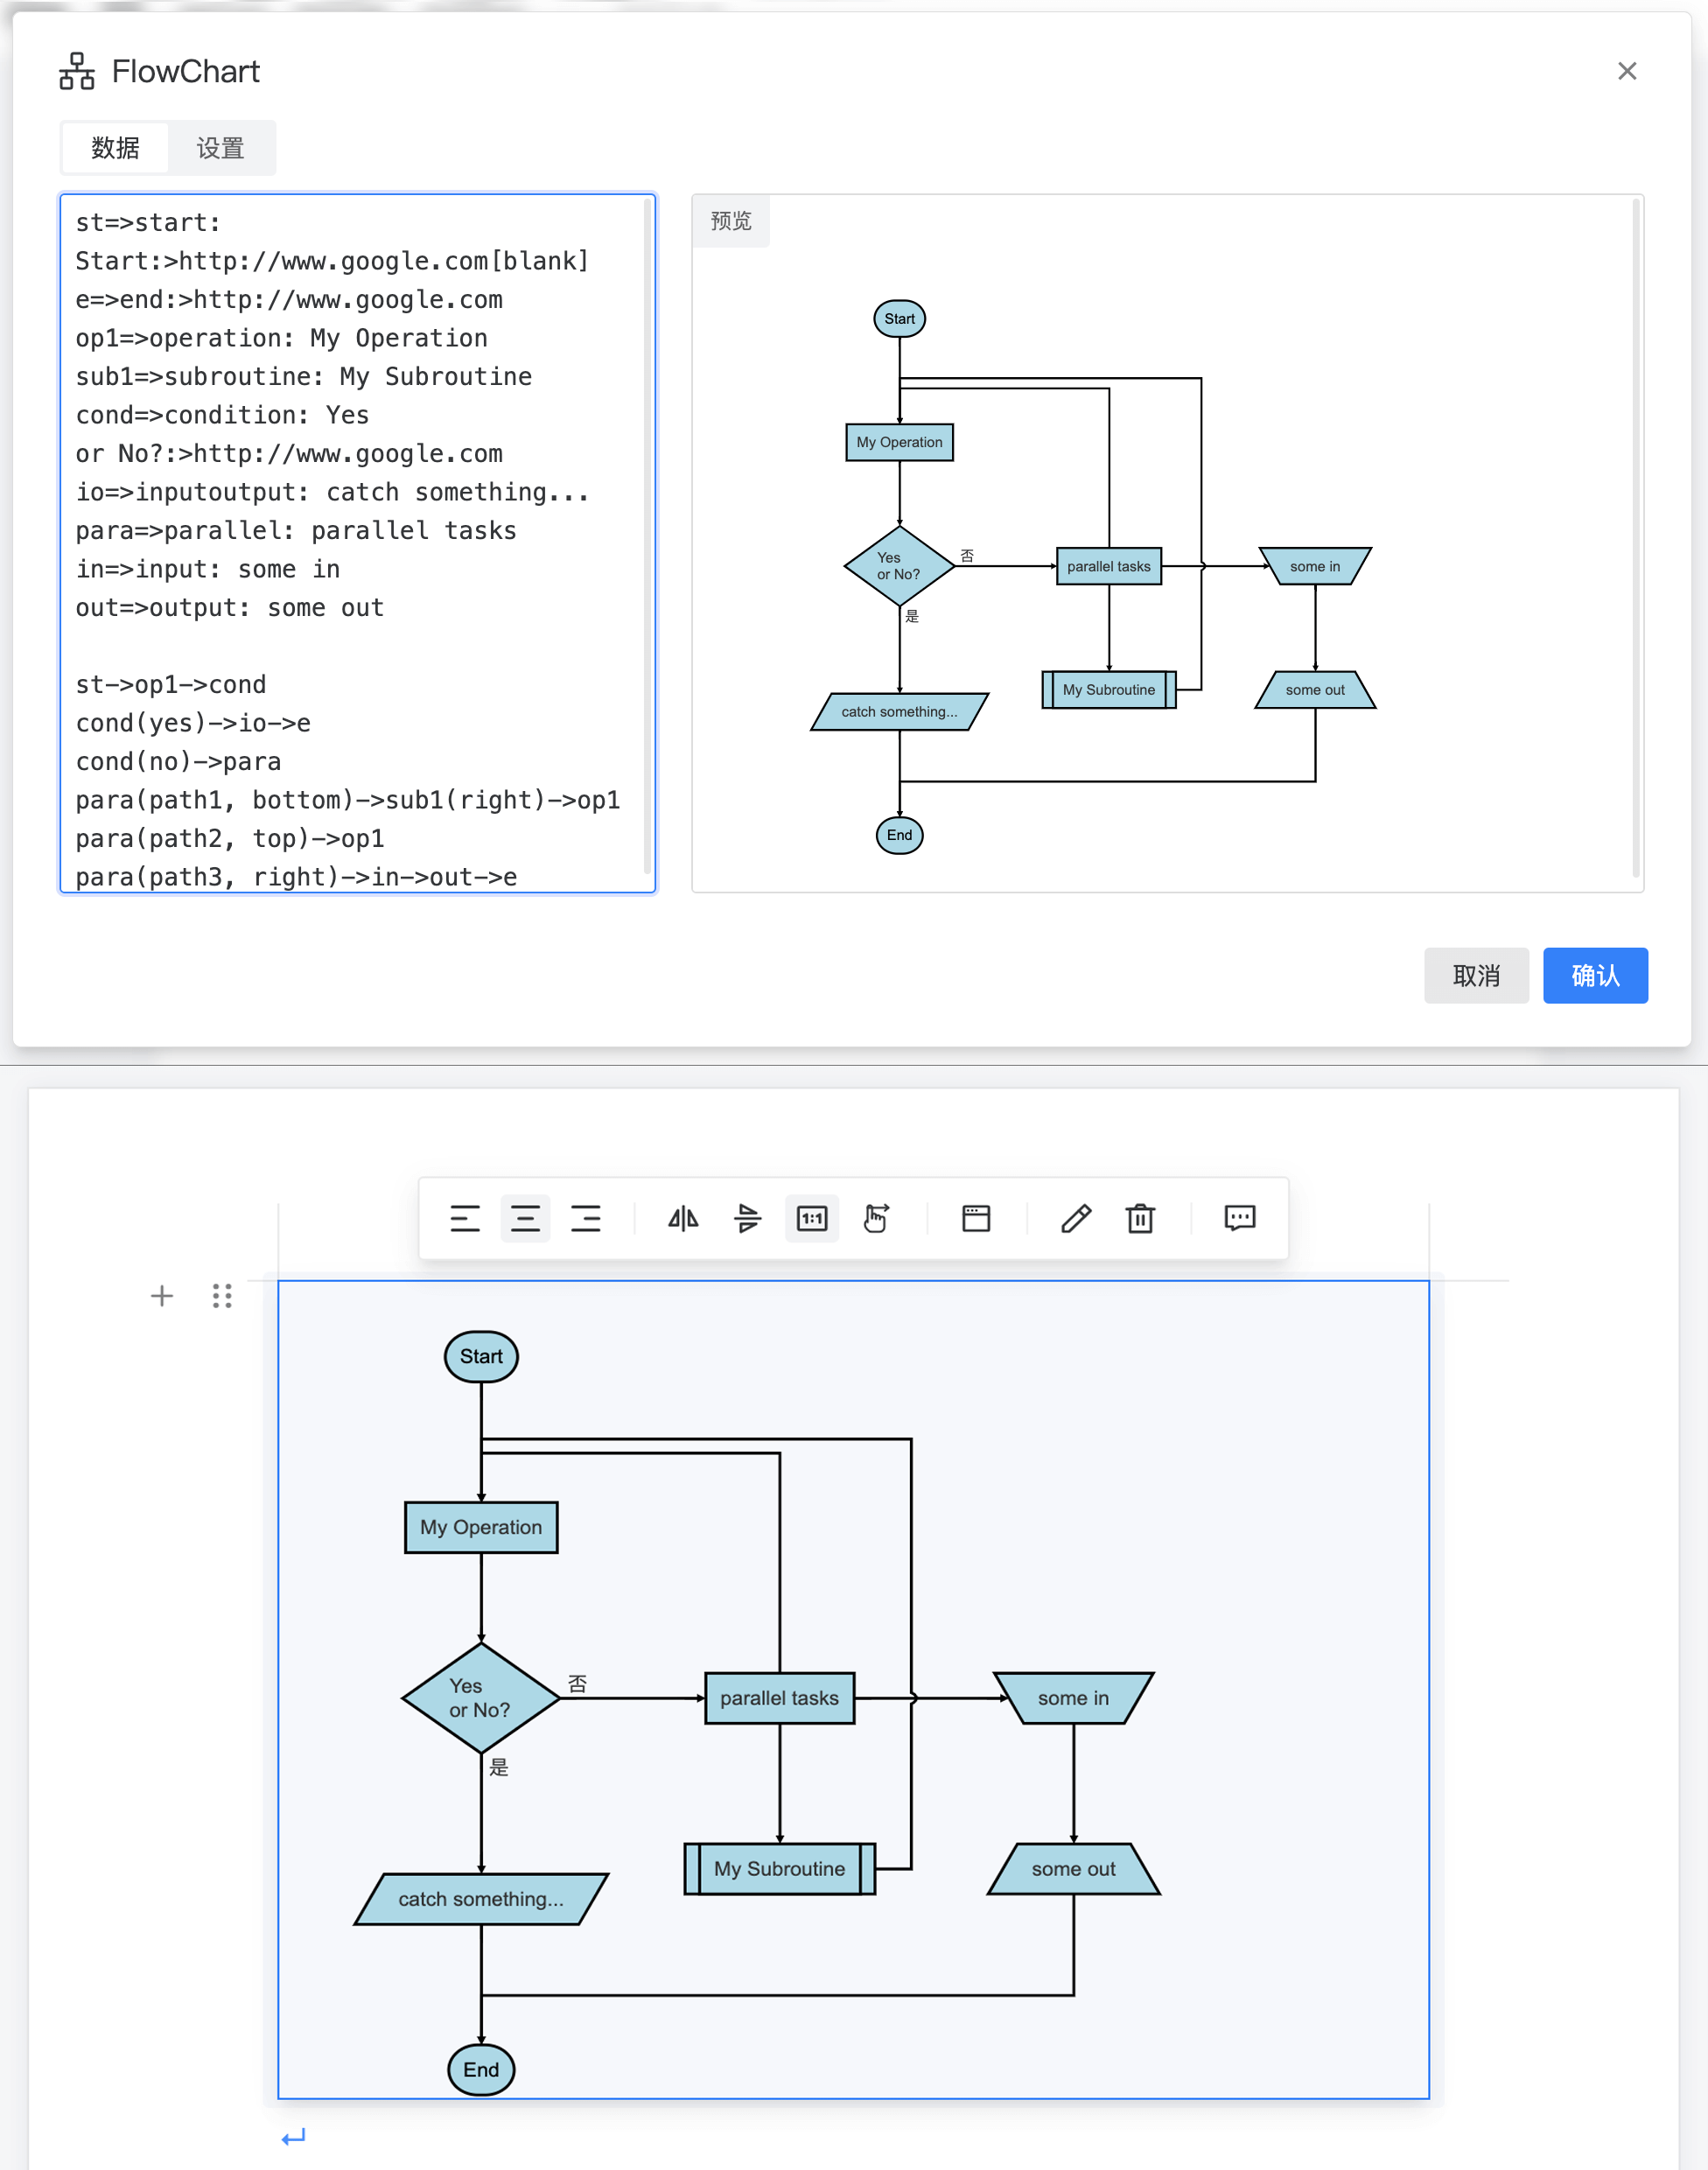Click the code line 'cond(no)->para'

tap(178, 762)
